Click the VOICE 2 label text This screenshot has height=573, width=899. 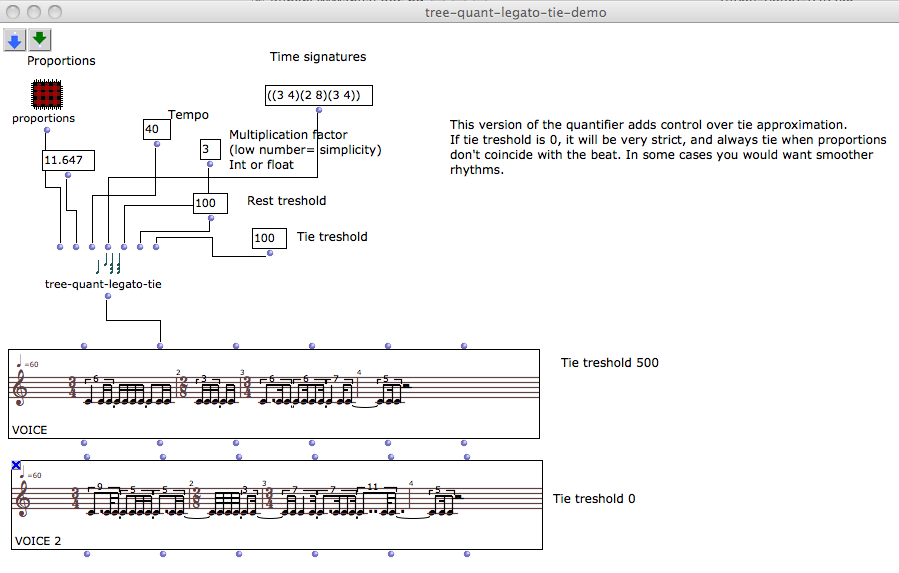point(37,541)
